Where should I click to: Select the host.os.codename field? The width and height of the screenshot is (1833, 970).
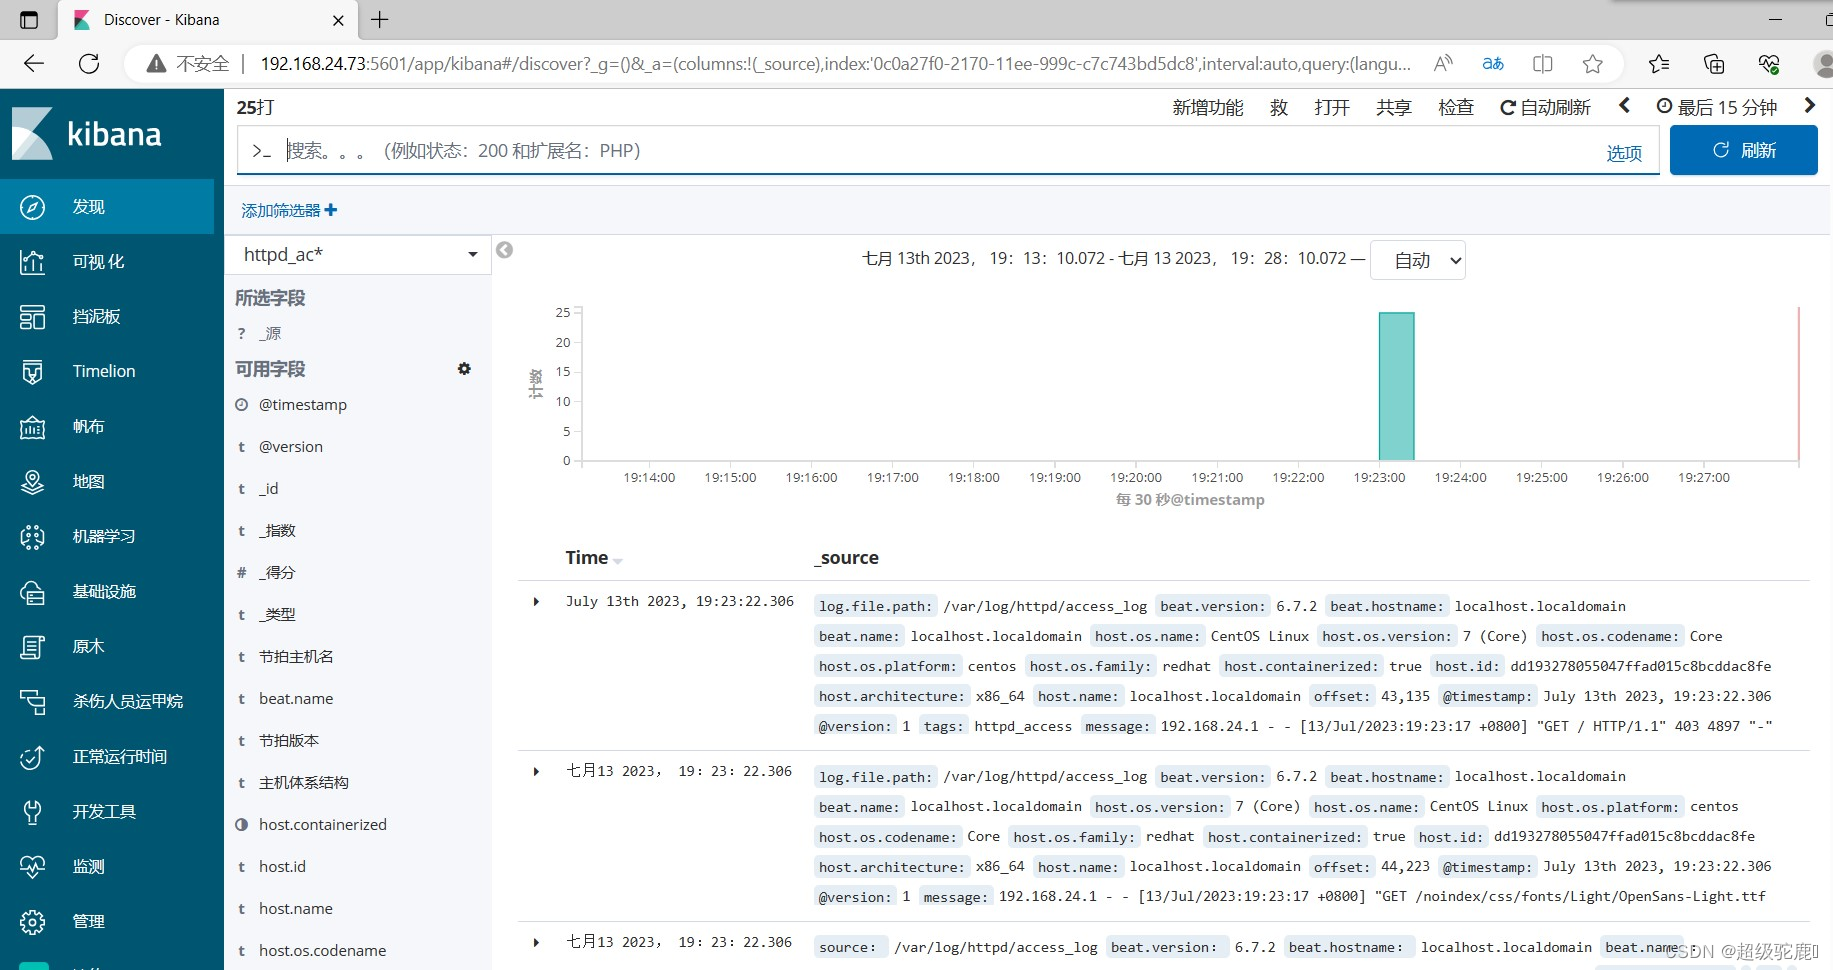pyautogui.click(x=323, y=951)
